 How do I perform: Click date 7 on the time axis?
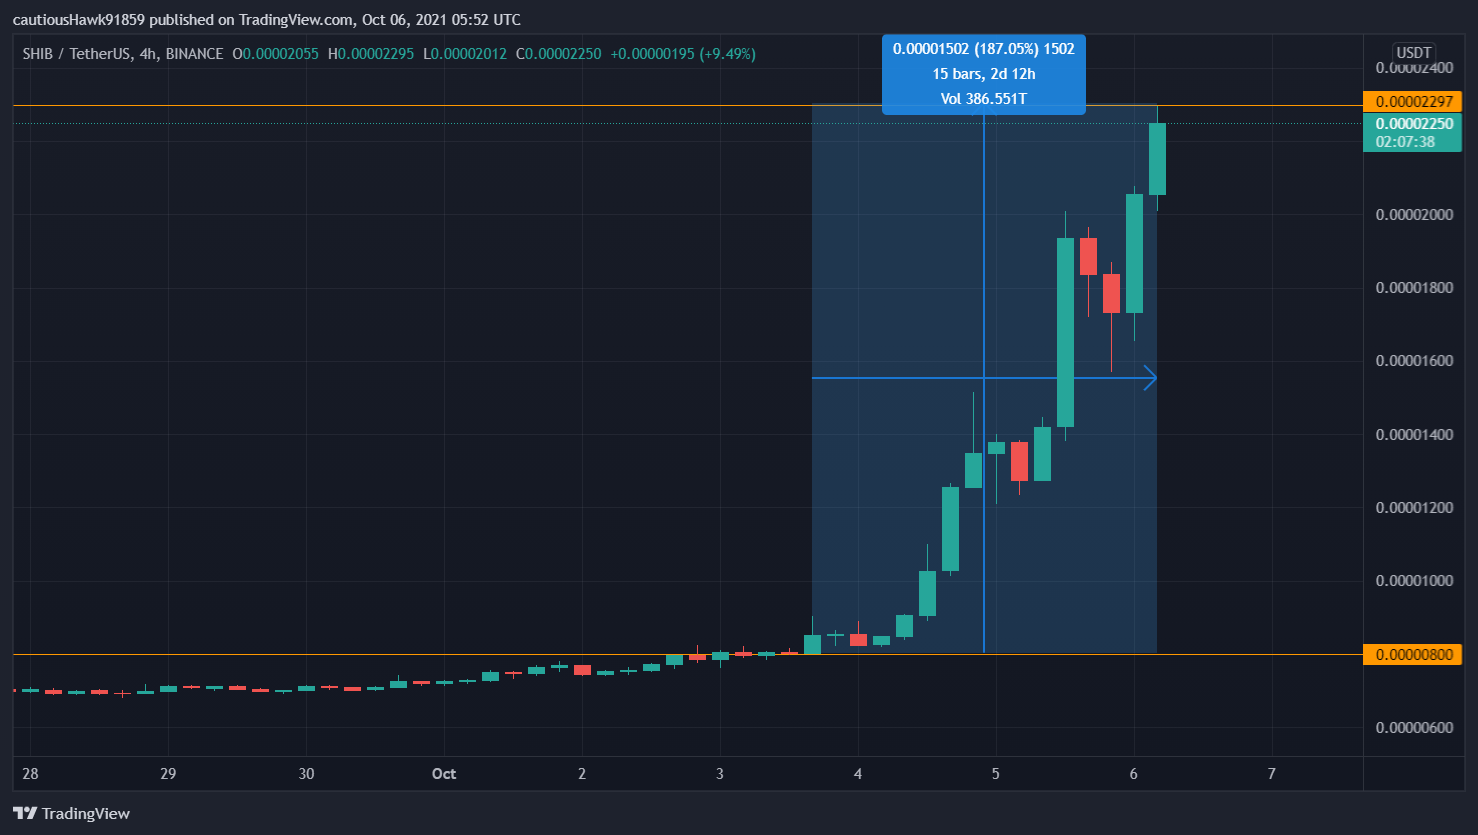point(1271,773)
